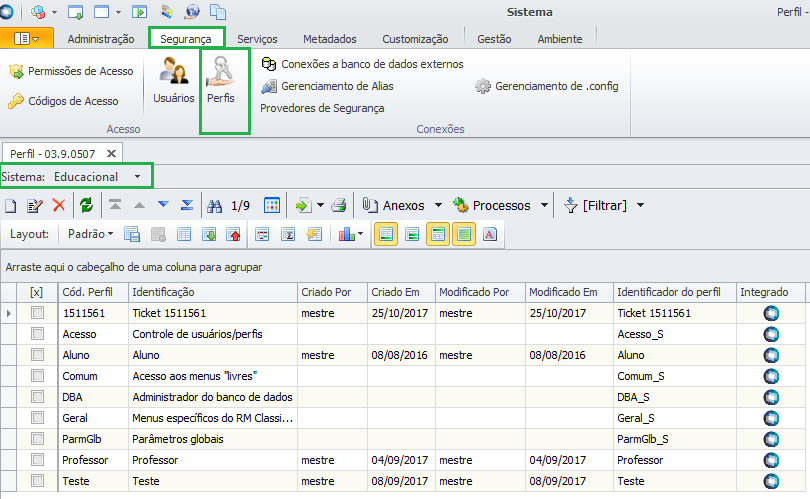The width and height of the screenshot is (810, 499).
Task: Open Gerenciamento de .config
Action: pyautogui.click(x=547, y=86)
